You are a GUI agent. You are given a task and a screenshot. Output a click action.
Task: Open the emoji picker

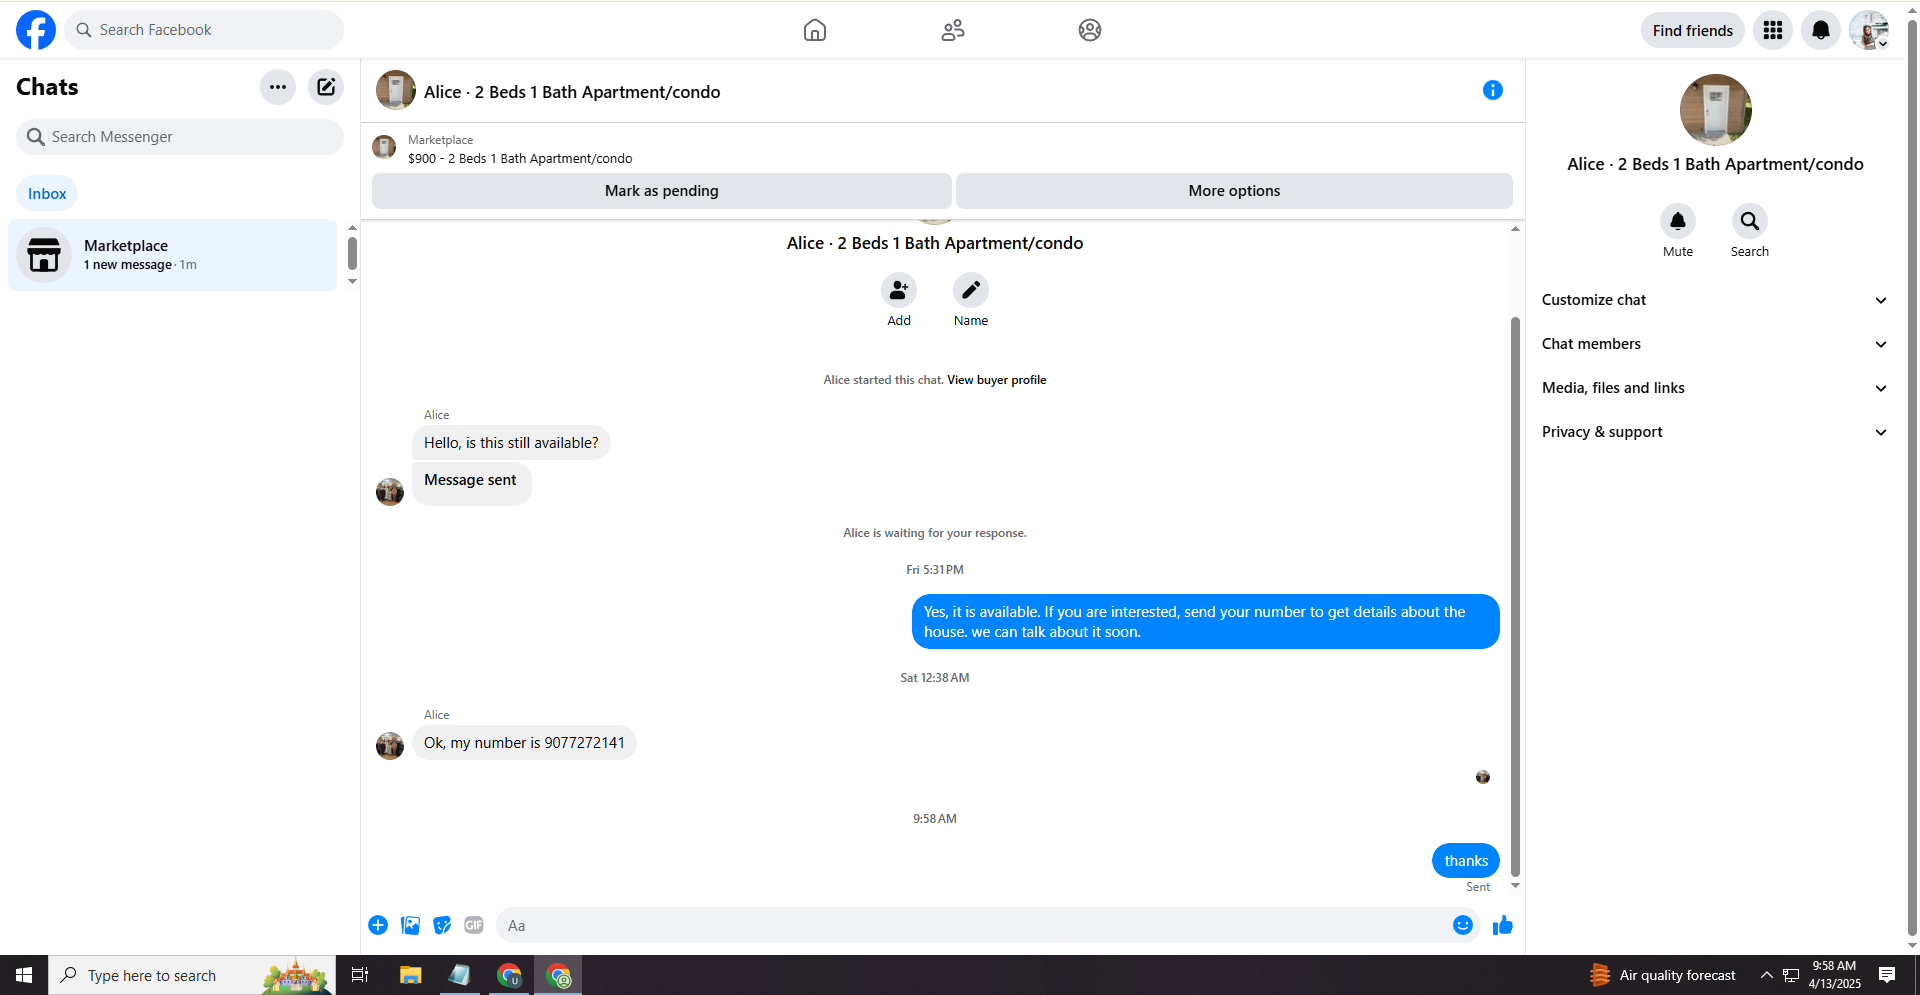click(x=1463, y=925)
